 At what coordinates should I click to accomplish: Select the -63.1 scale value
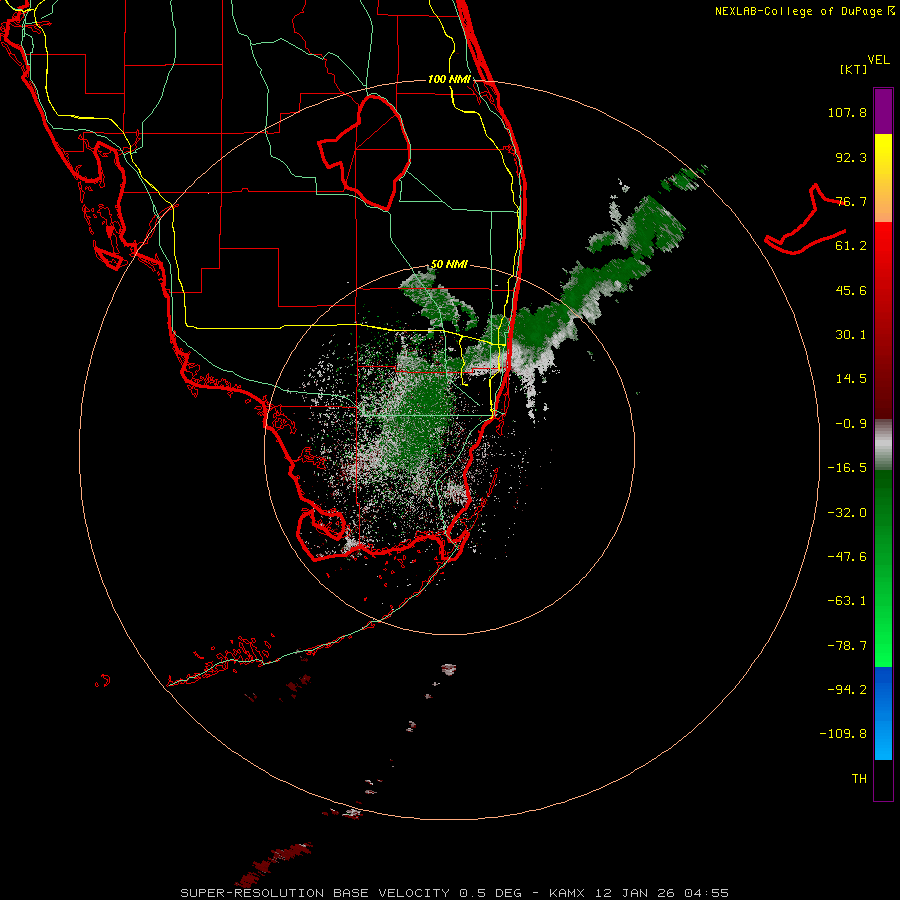pyautogui.click(x=847, y=601)
